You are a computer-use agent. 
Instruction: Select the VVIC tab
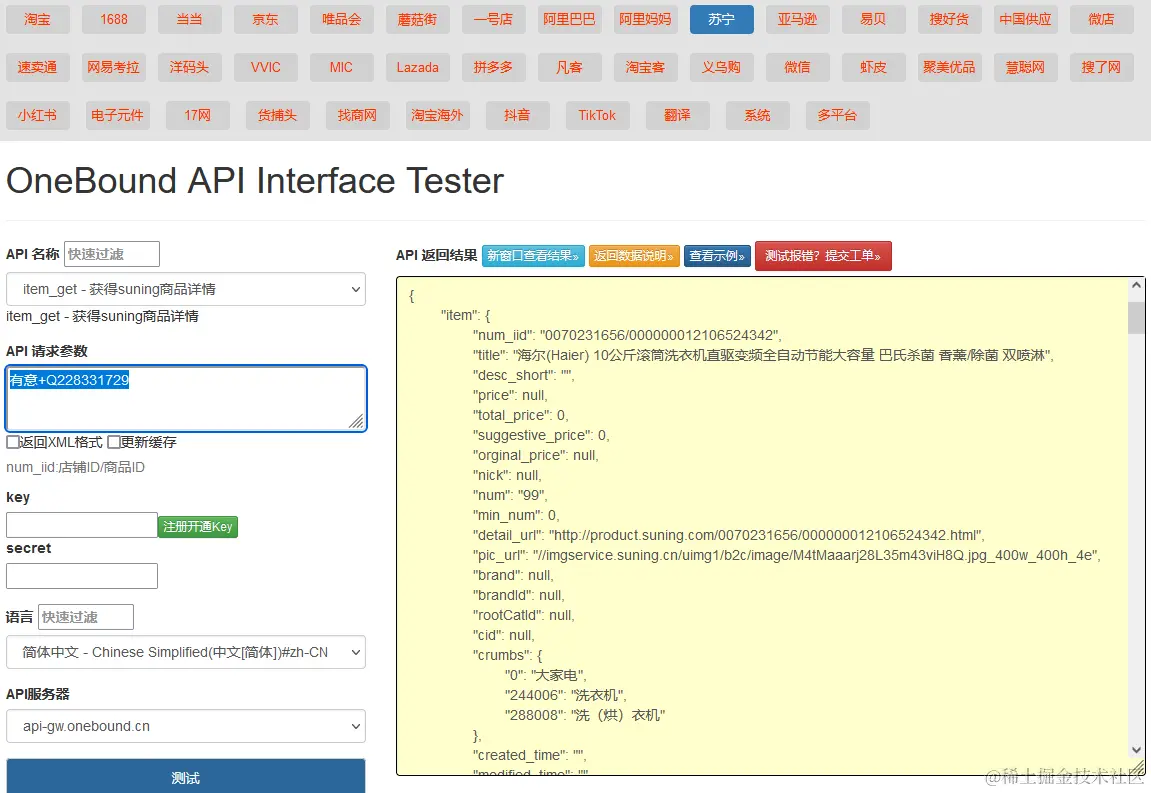266,68
